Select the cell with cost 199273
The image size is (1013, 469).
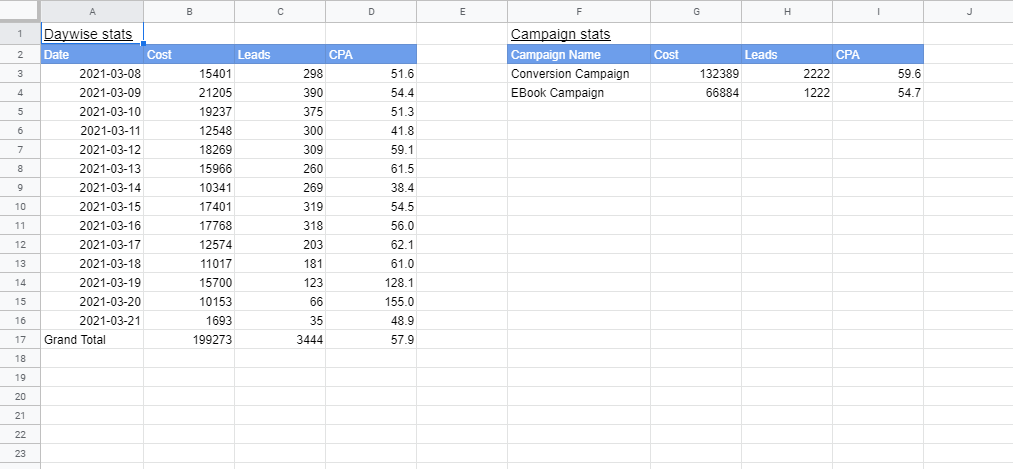(x=189, y=339)
